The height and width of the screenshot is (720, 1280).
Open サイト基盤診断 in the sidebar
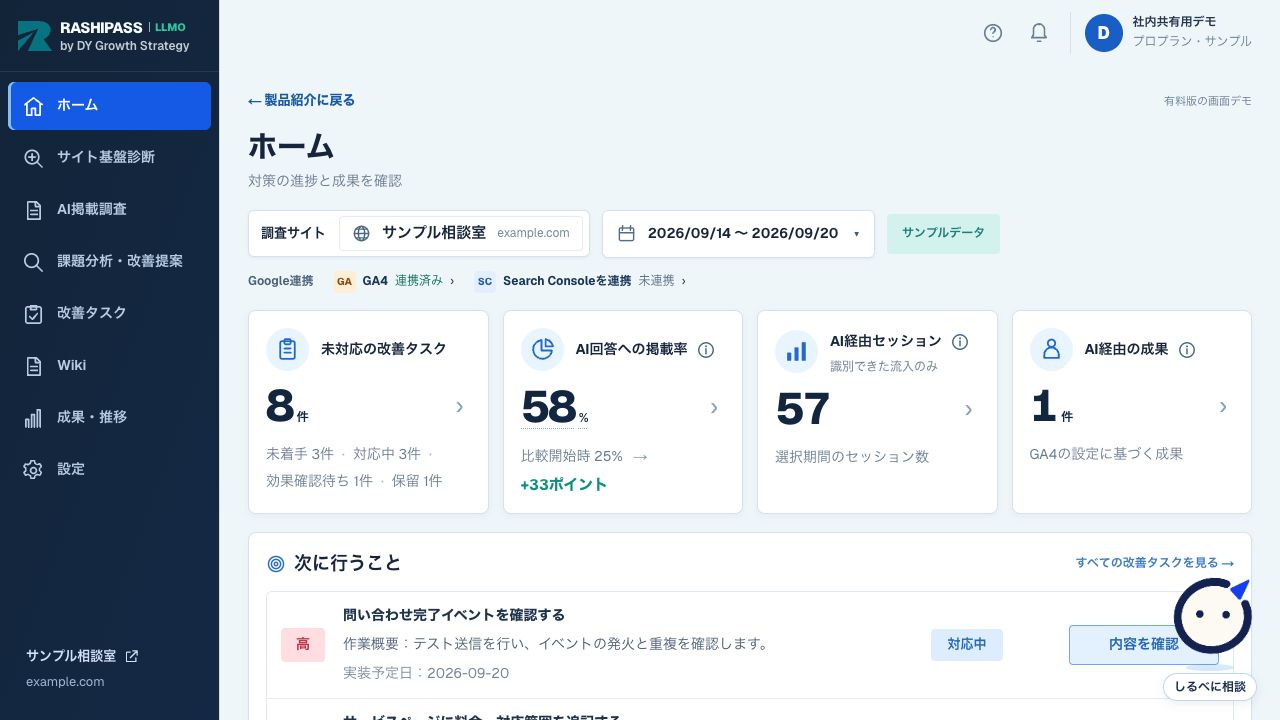coord(110,158)
